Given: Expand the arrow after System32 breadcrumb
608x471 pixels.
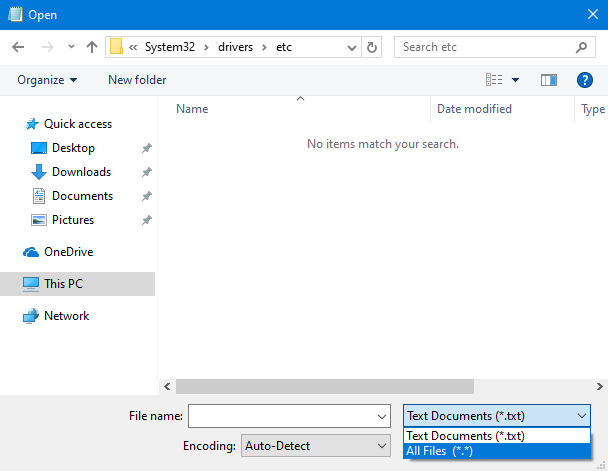Looking at the screenshot, I should (x=206, y=47).
